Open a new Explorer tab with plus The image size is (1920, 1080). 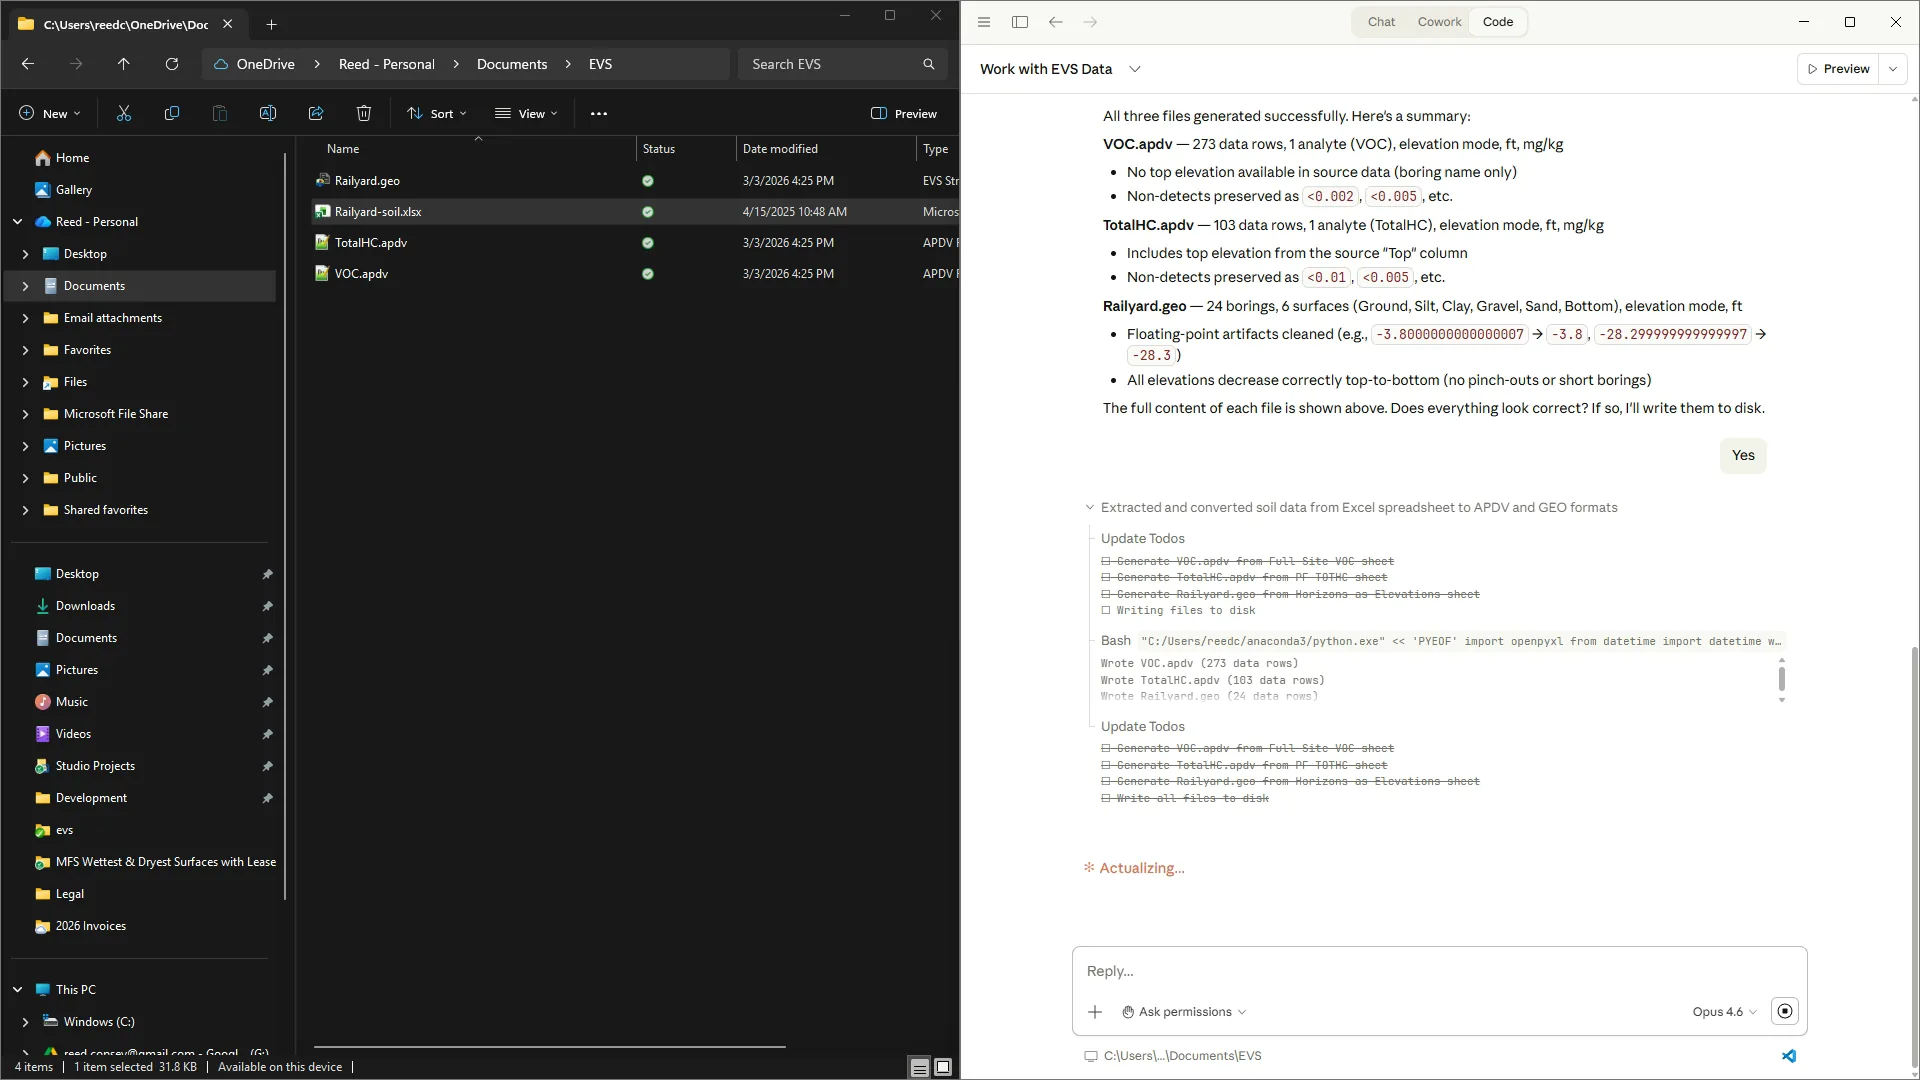pos(271,24)
